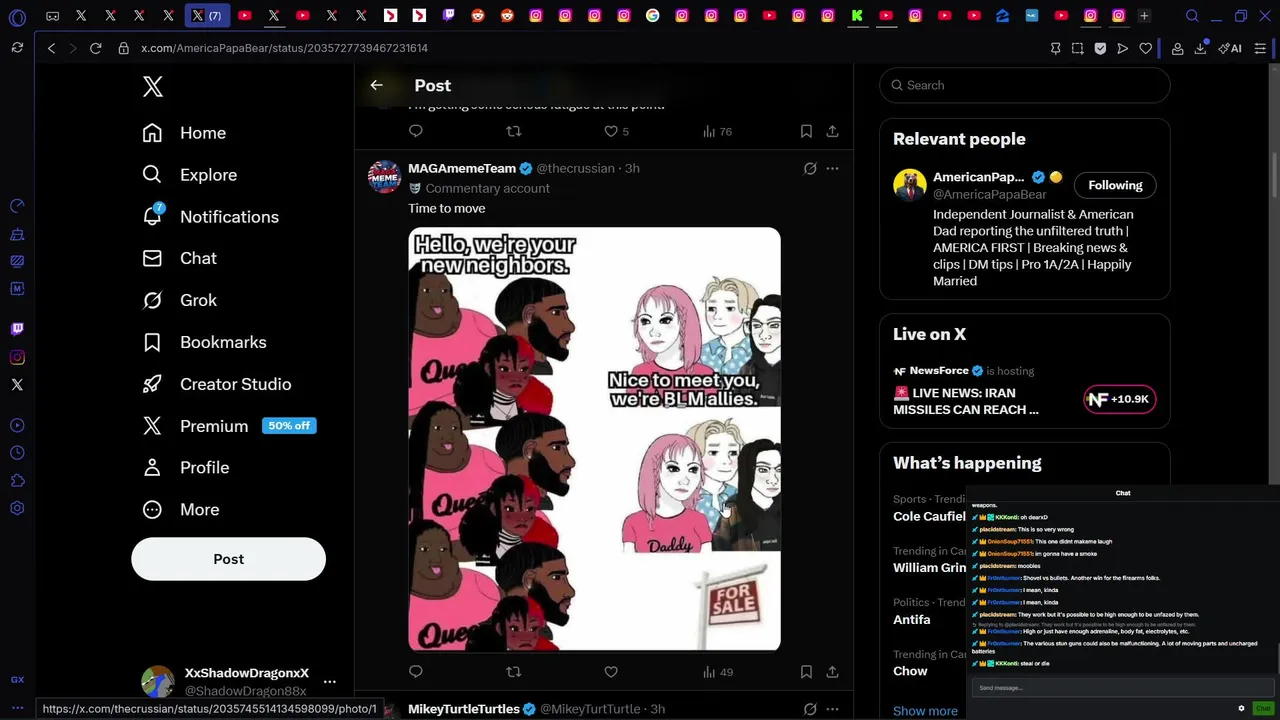Open Opera GX main menu logo
Image resolution: width=1280 pixels, height=720 pixels.
tap(17, 16)
